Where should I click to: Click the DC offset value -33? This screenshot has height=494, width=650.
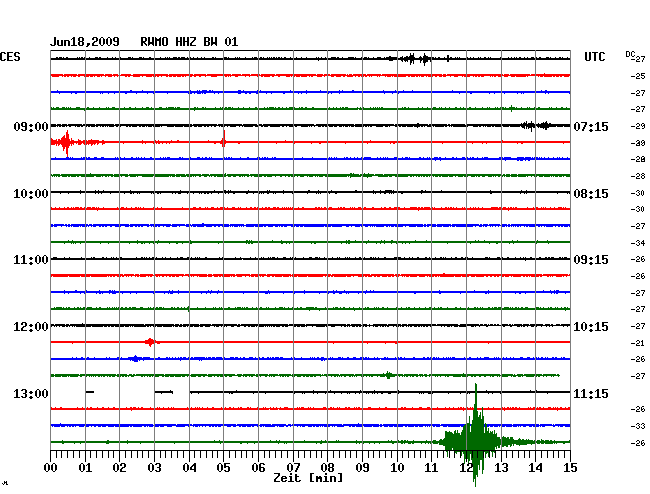[638, 426]
